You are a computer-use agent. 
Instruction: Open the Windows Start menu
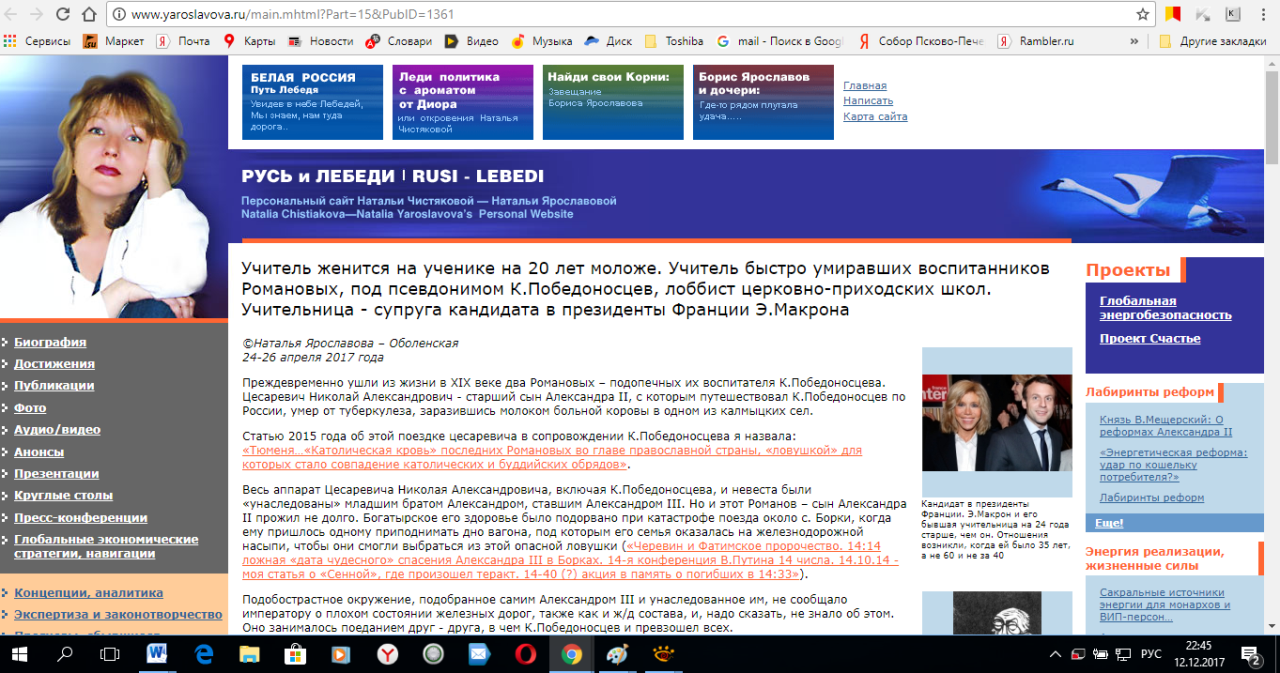pyautogui.click(x=20, y=653)
